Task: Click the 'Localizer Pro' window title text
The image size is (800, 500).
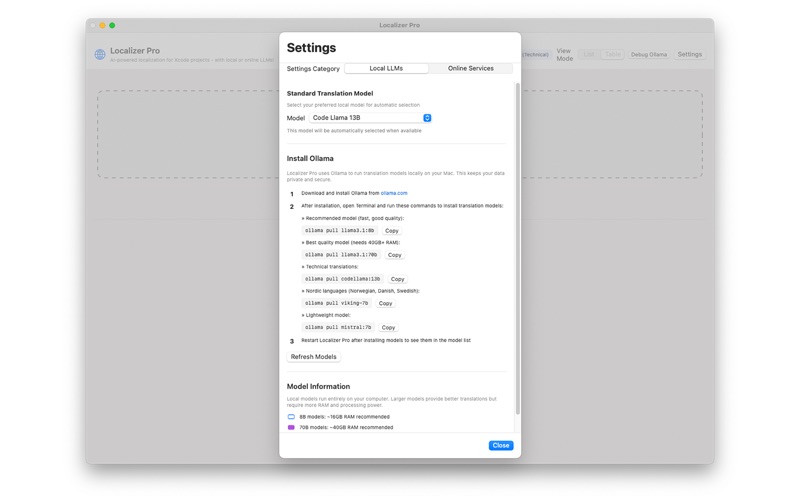Action: [399, 25]
